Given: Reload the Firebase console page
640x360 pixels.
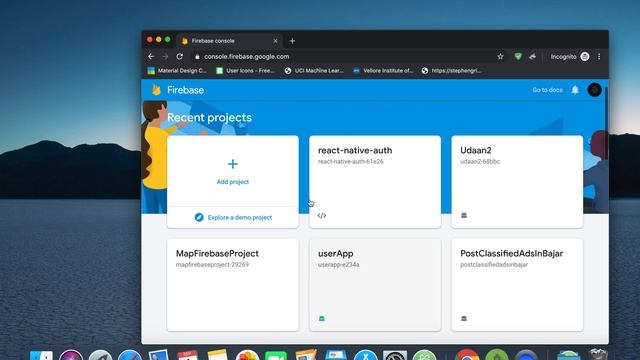Looking at the screenshot, I should [180, 56].
